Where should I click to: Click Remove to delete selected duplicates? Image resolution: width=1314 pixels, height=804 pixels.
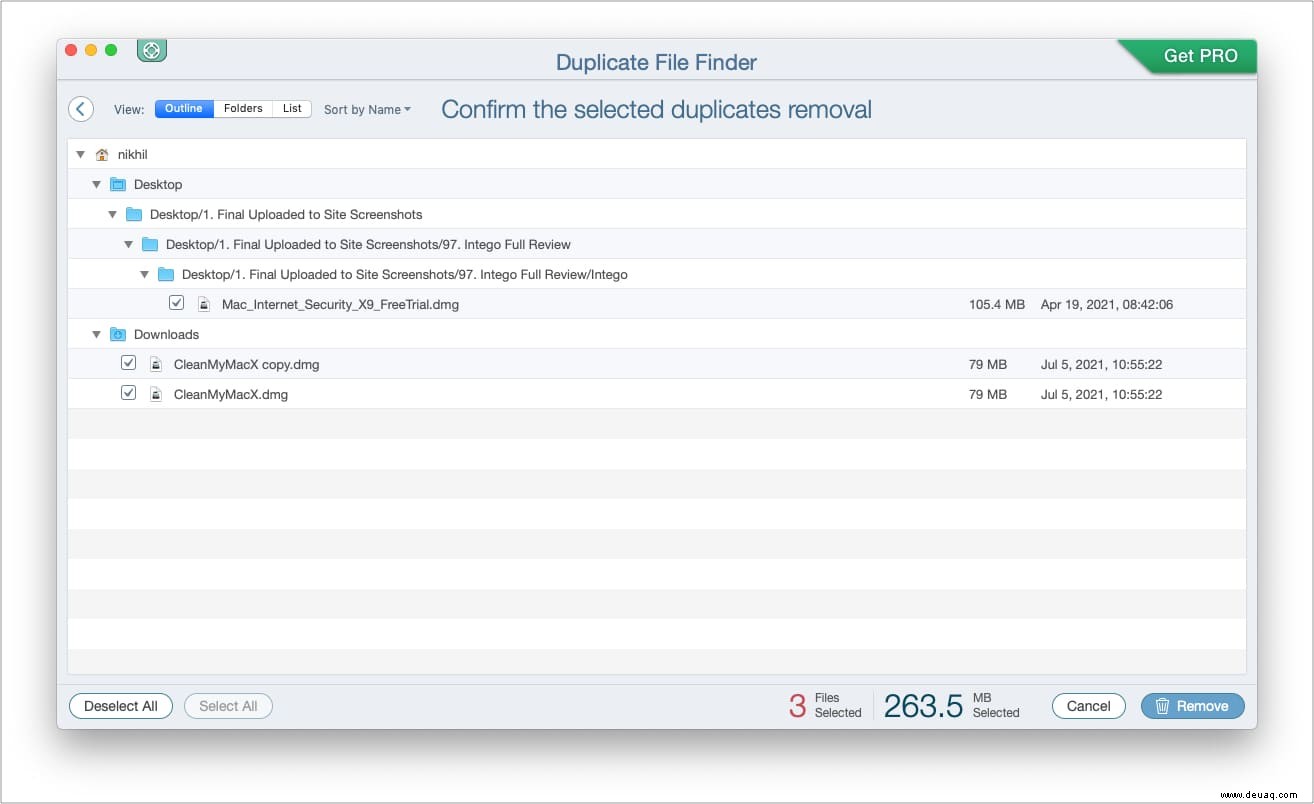(1193, 706)
